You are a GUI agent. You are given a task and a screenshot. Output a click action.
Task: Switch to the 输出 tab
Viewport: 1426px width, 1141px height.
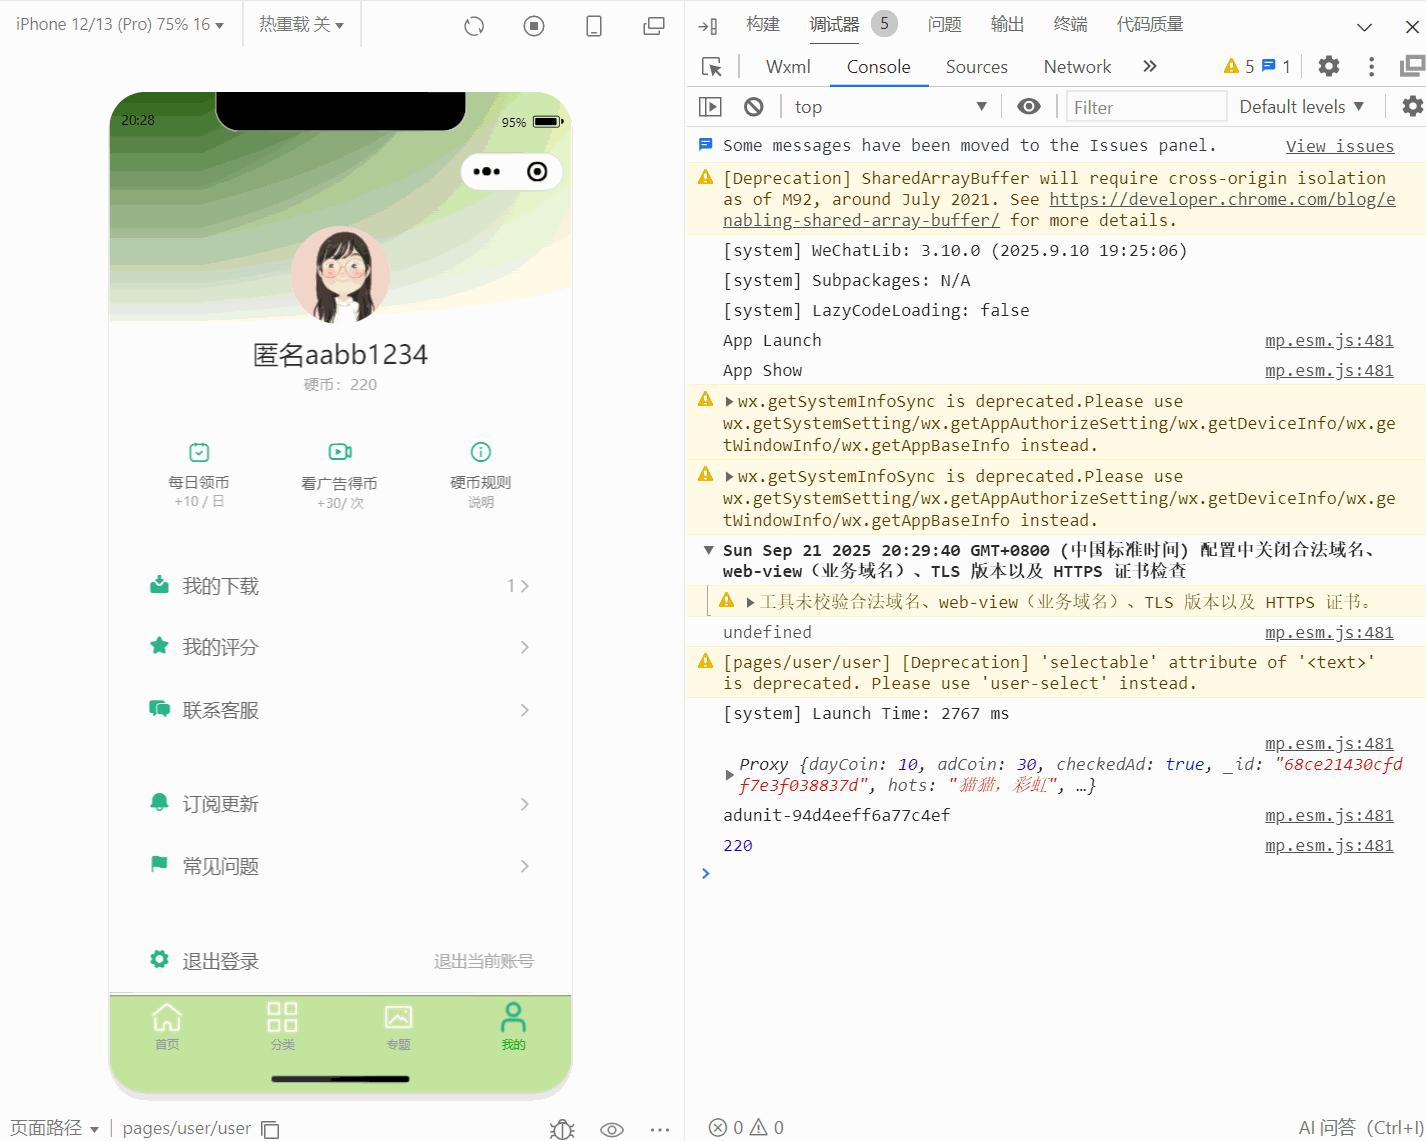tap(1007, 24)
